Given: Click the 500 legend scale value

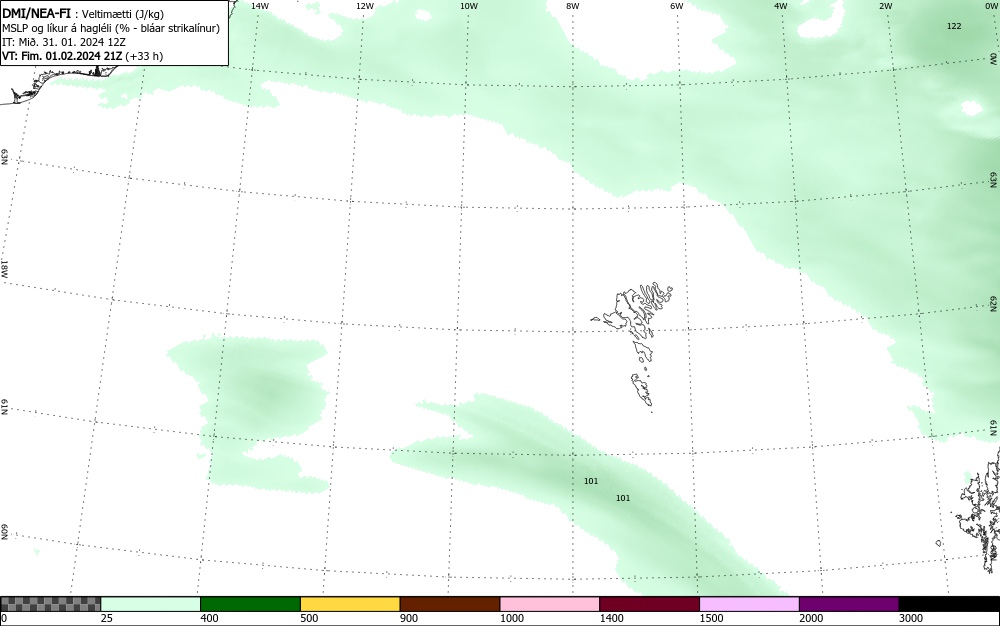Looking at the screenshot, I should tap(309, 618).
